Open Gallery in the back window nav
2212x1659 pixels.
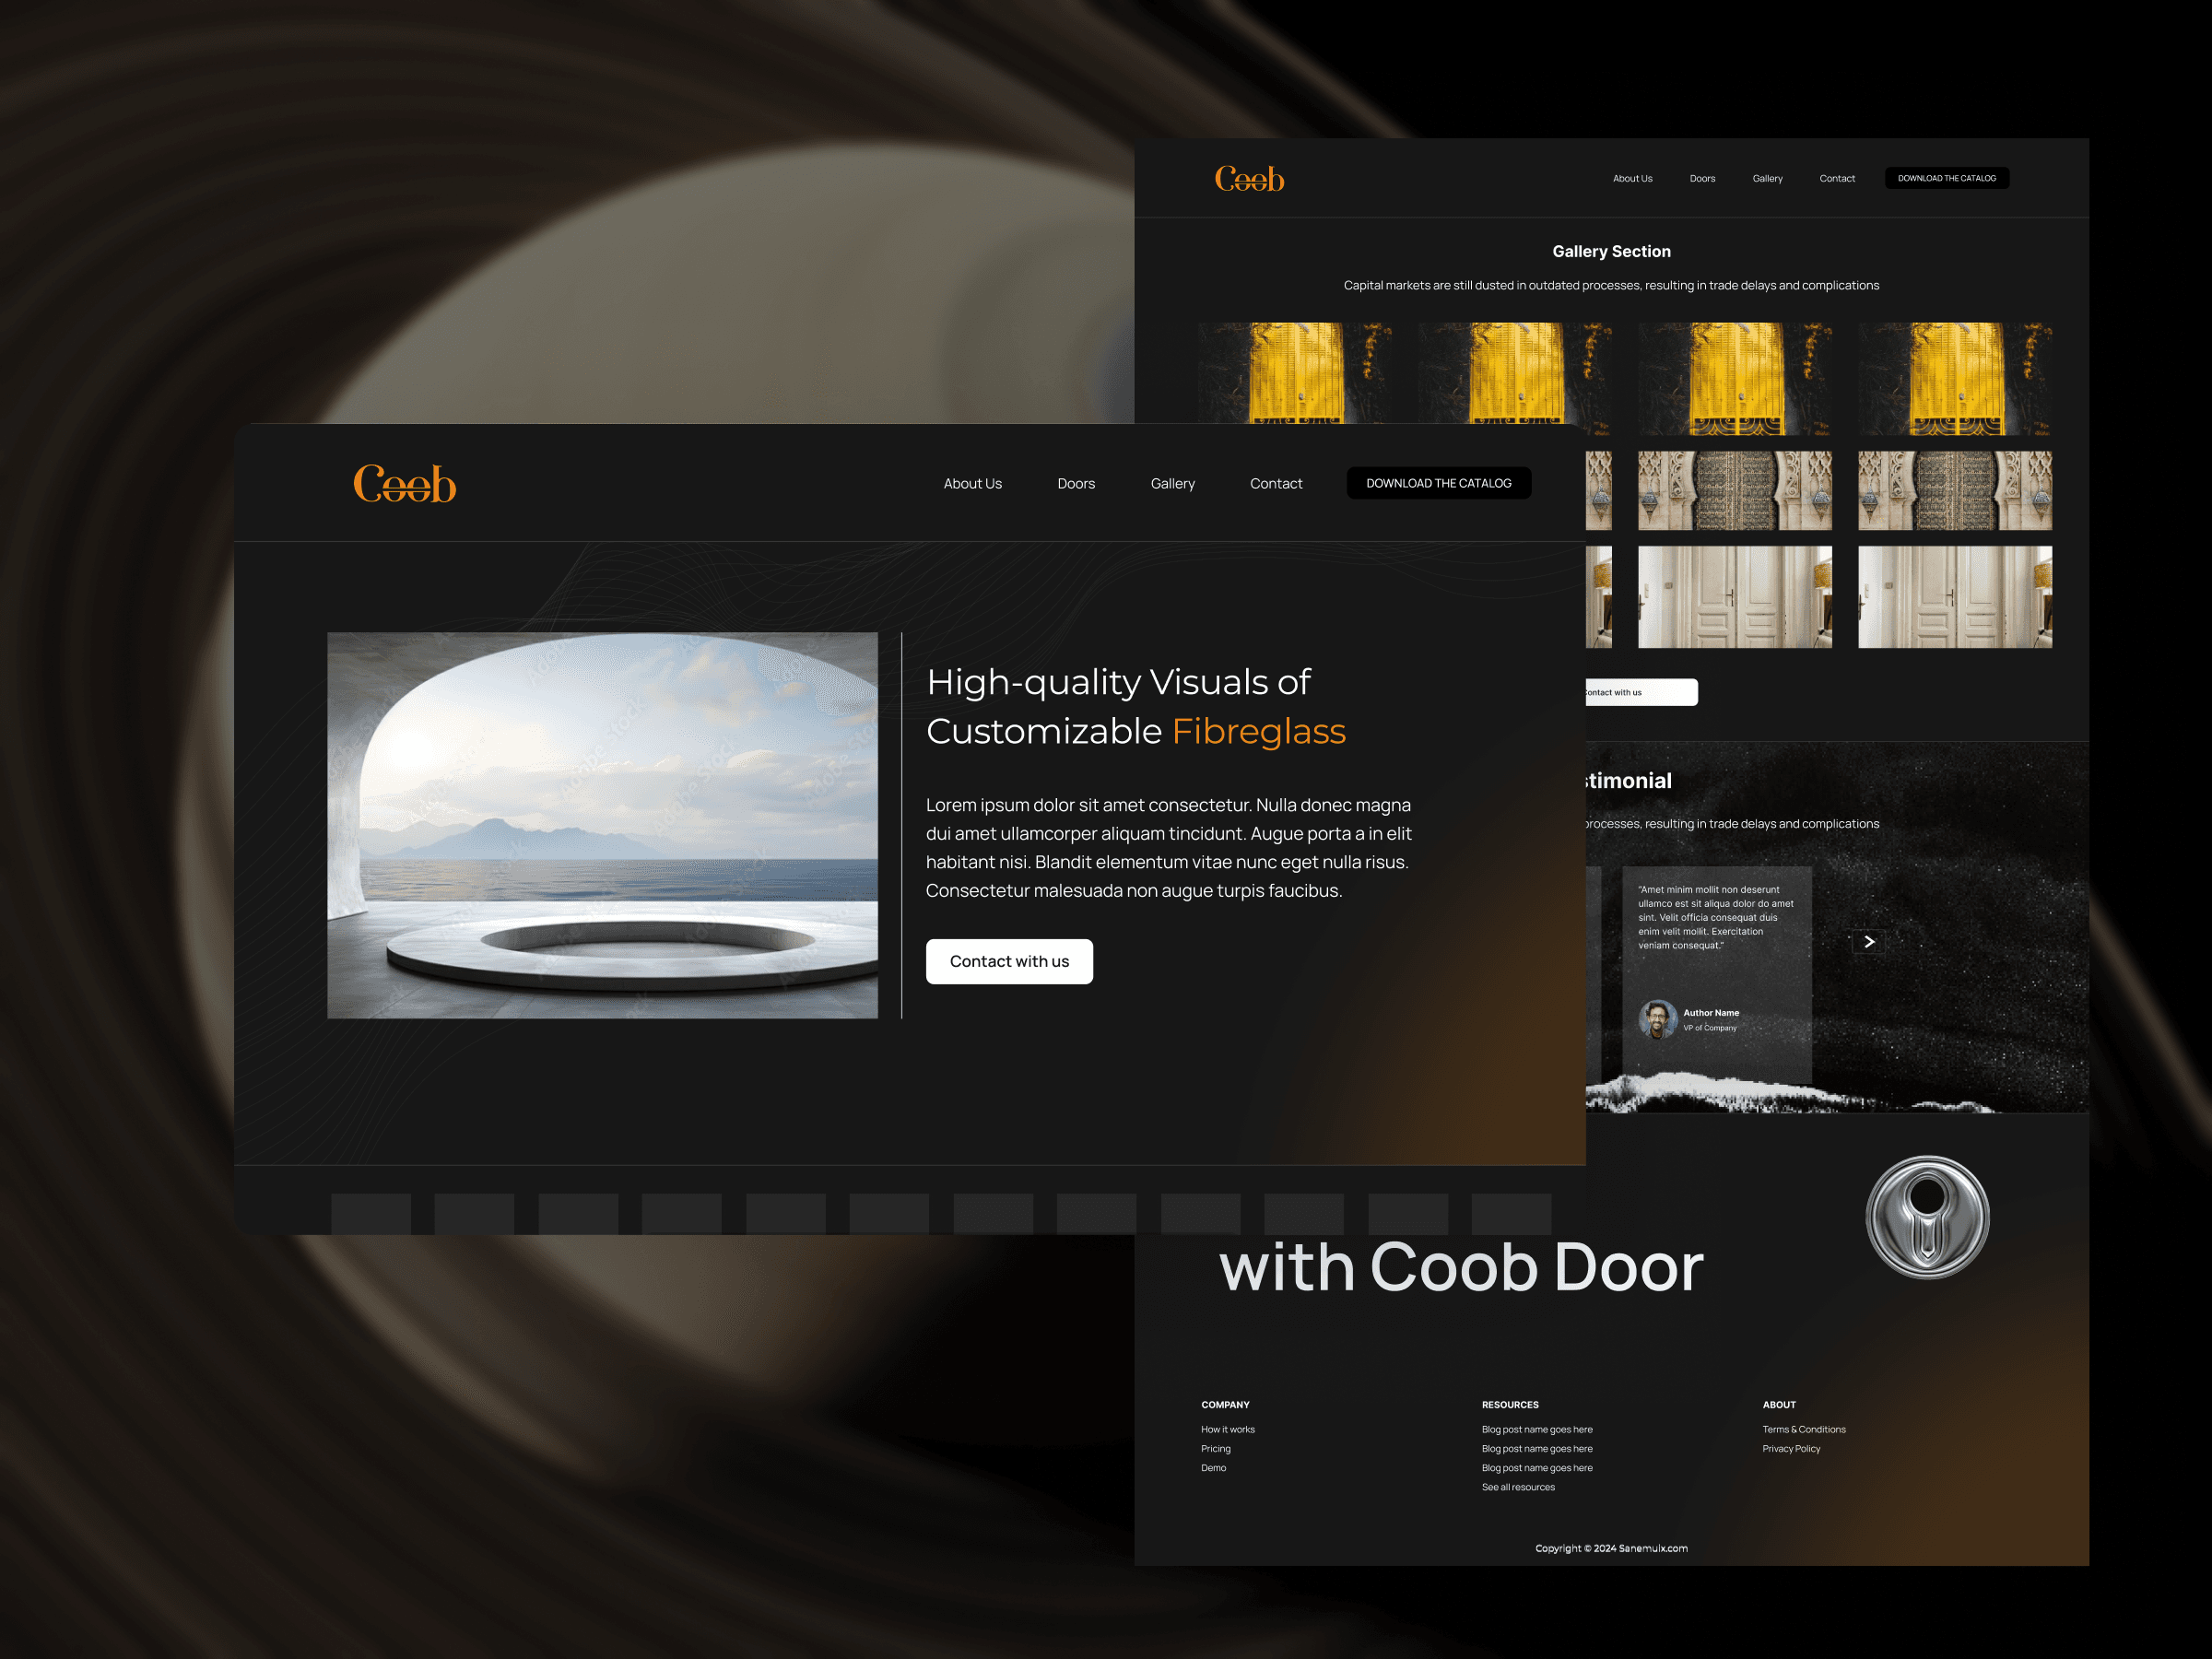coord(1767,178)
